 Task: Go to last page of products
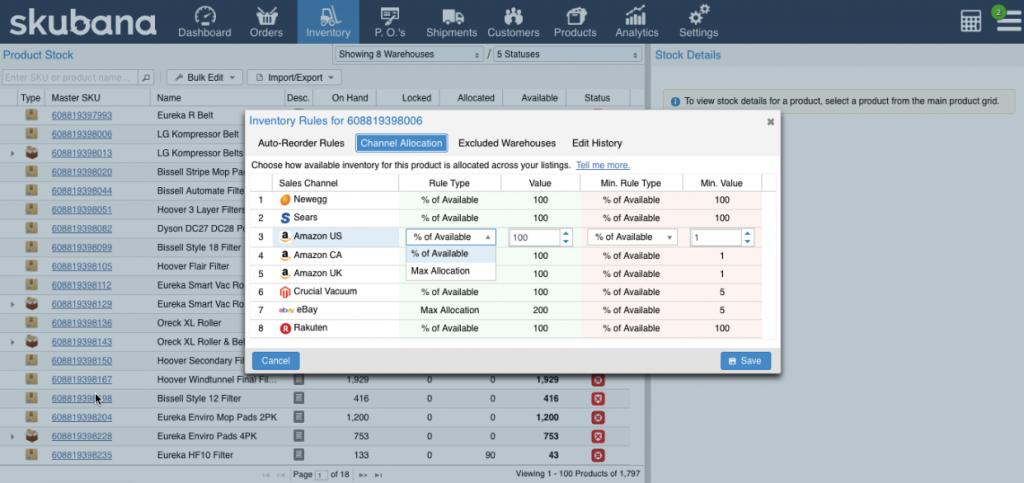point(379,475)
